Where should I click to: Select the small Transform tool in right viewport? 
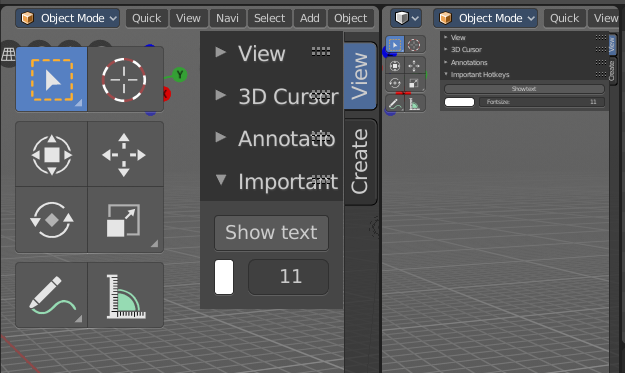[395, 66]
